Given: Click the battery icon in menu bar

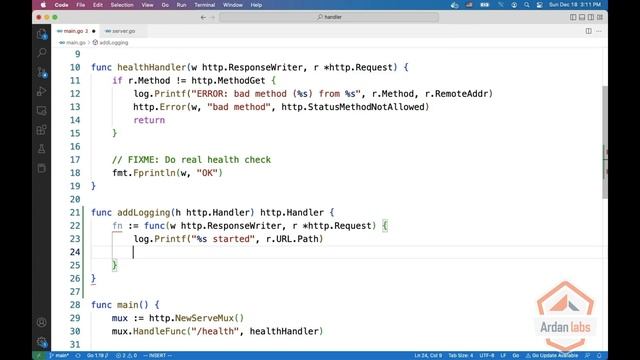Looking at the screenshot, I should (x=484, y=5).
